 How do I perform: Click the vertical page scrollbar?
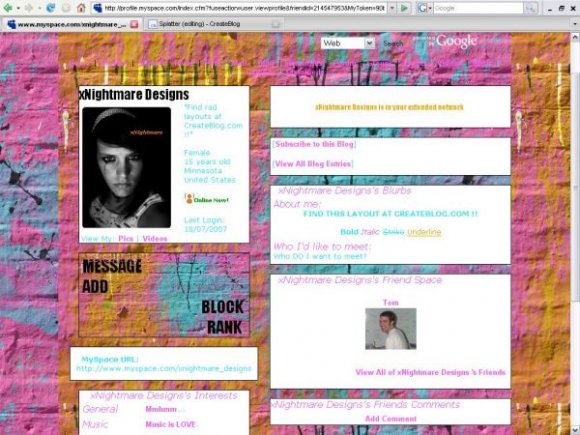tap(575, 234)
